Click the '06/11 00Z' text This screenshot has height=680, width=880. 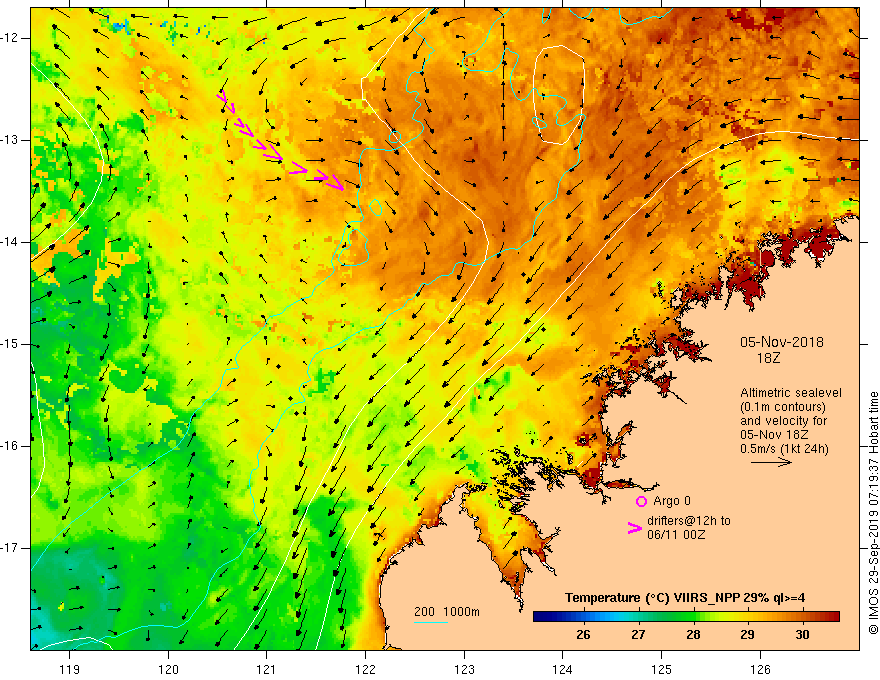coord(676,535)
